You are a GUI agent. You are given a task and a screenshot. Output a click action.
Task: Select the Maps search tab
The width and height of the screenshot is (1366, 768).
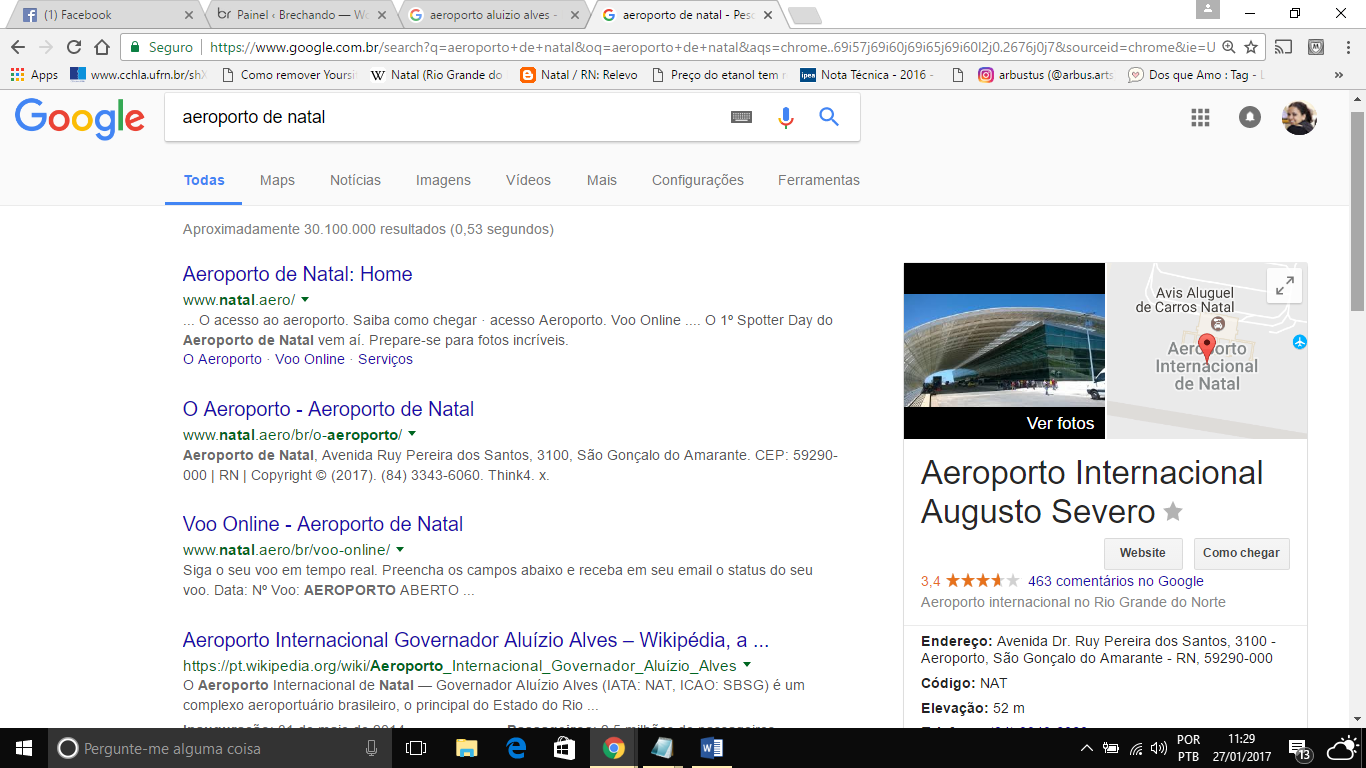tap(277, 180)
